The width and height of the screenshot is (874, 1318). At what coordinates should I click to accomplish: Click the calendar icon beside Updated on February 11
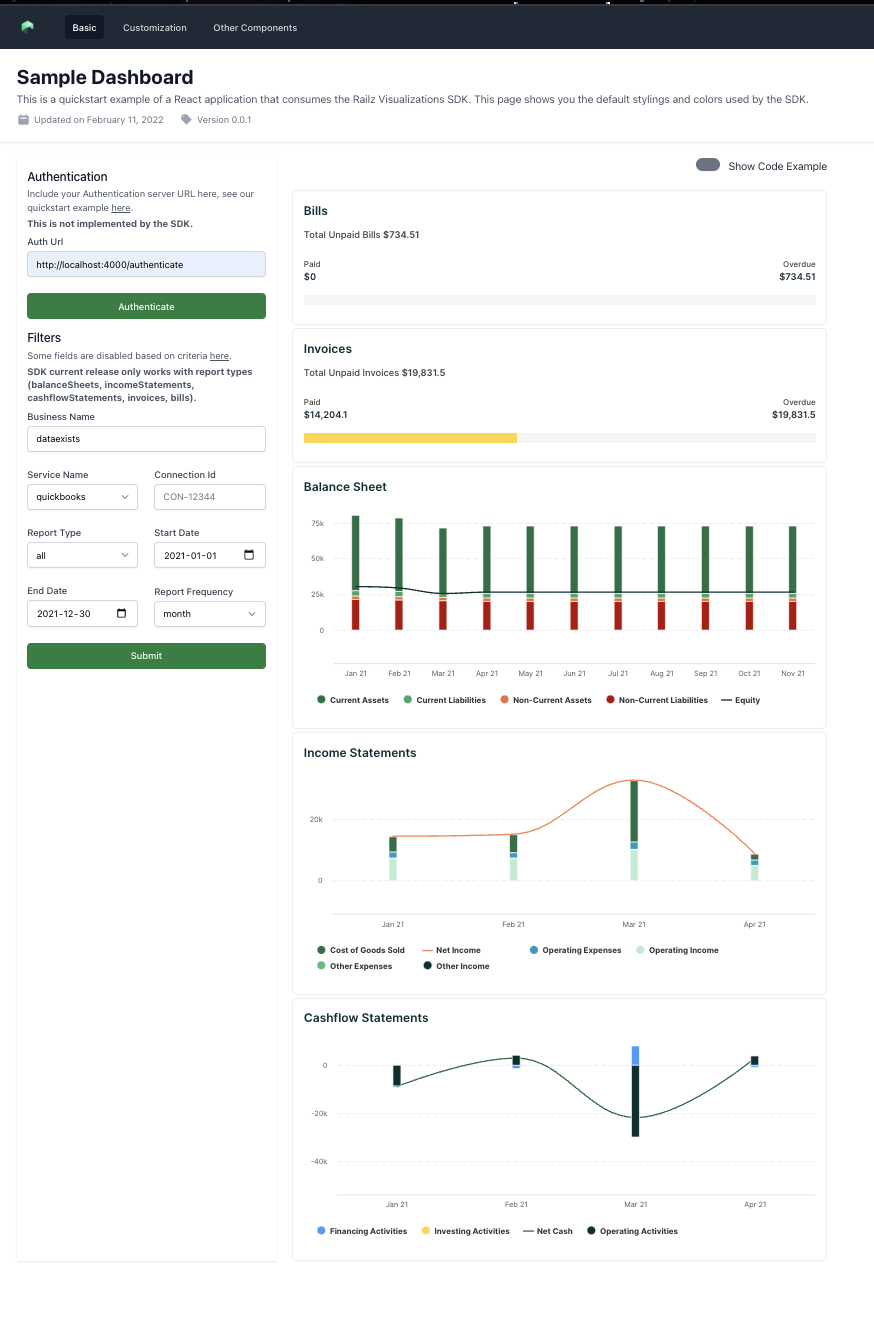coord(24,120)
